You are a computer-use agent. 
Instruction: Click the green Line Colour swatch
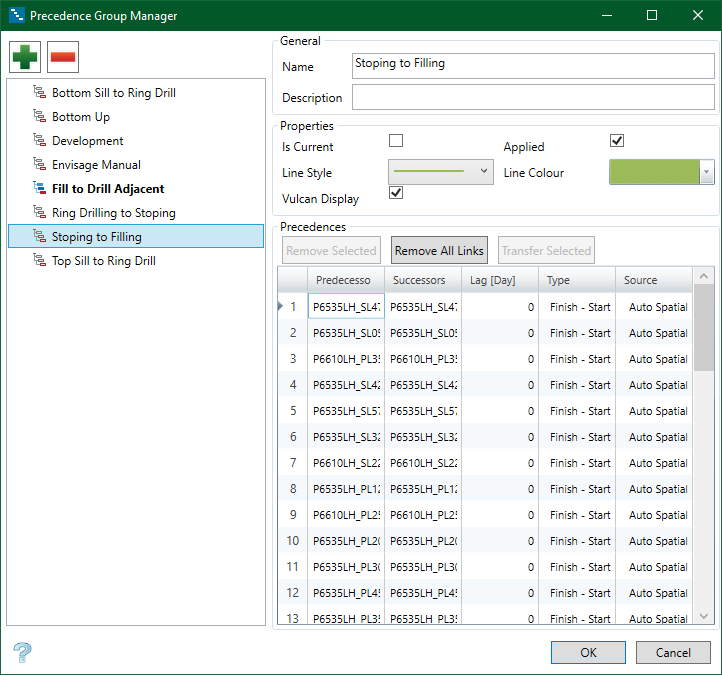pos(654,172)
